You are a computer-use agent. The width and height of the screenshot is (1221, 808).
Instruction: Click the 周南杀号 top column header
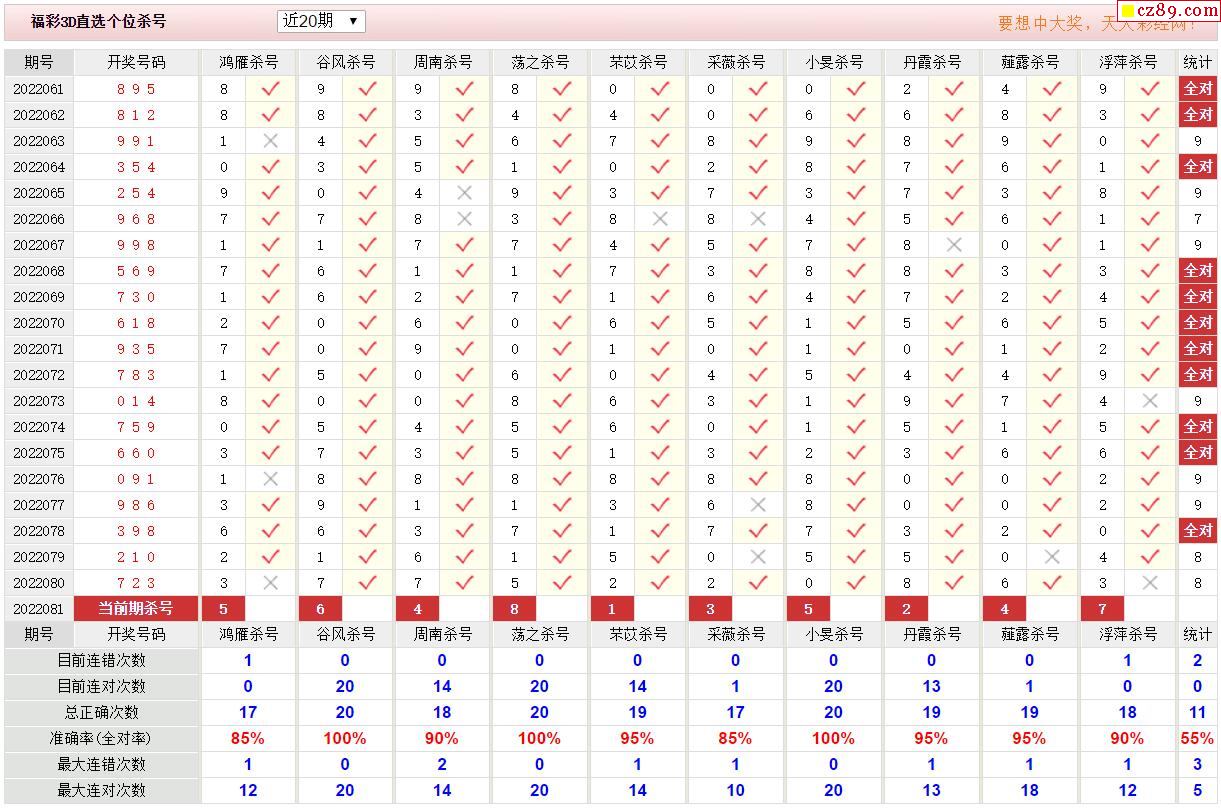tap(443, 62)
